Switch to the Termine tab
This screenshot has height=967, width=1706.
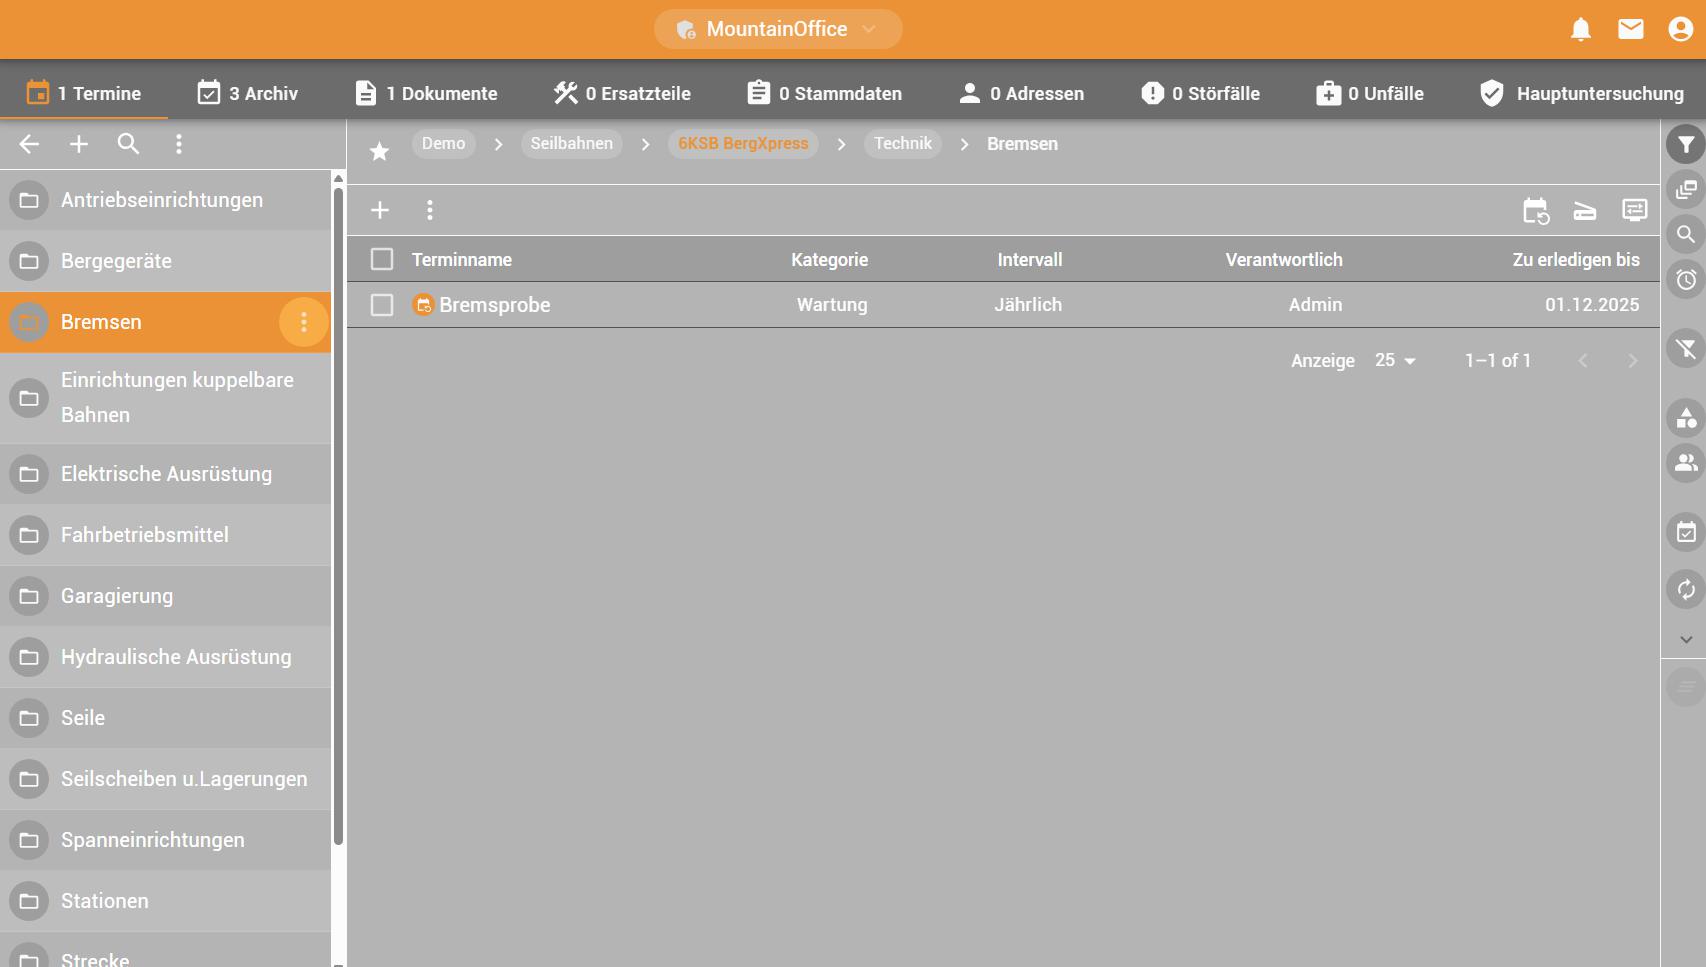tap(84, 93)
